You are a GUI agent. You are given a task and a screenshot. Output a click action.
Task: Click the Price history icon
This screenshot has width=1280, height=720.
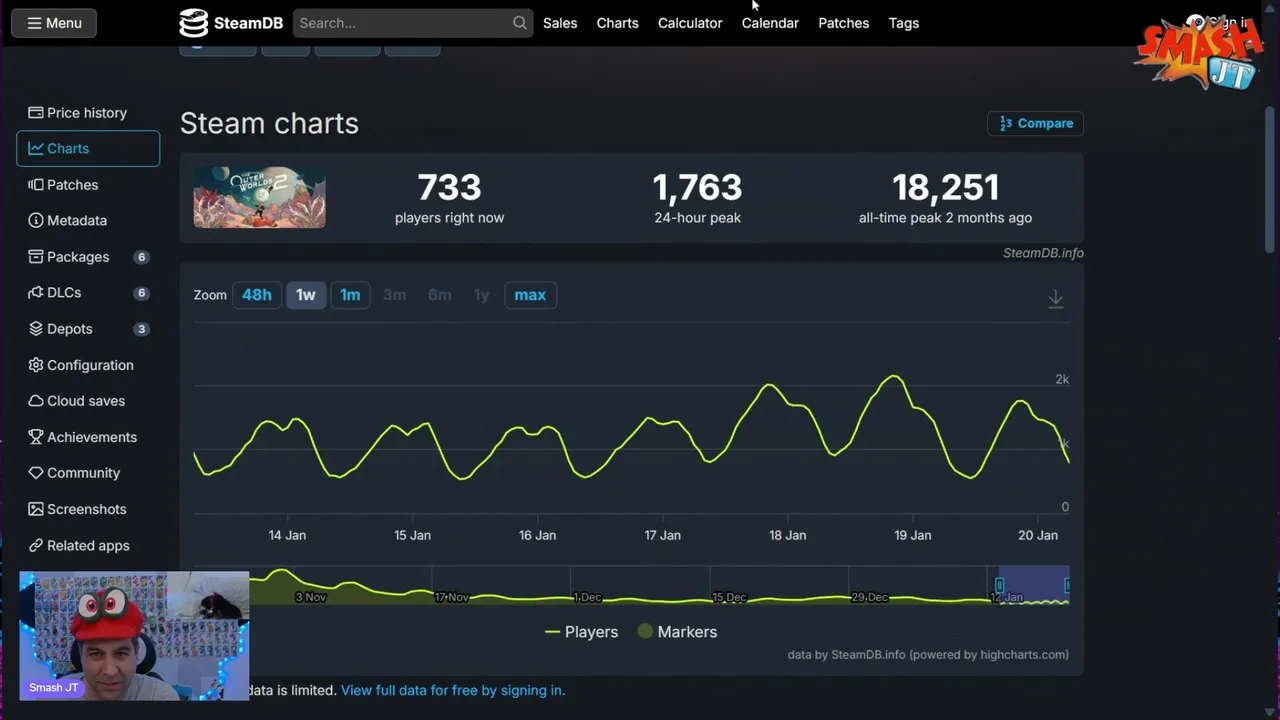tap(36, 113)
